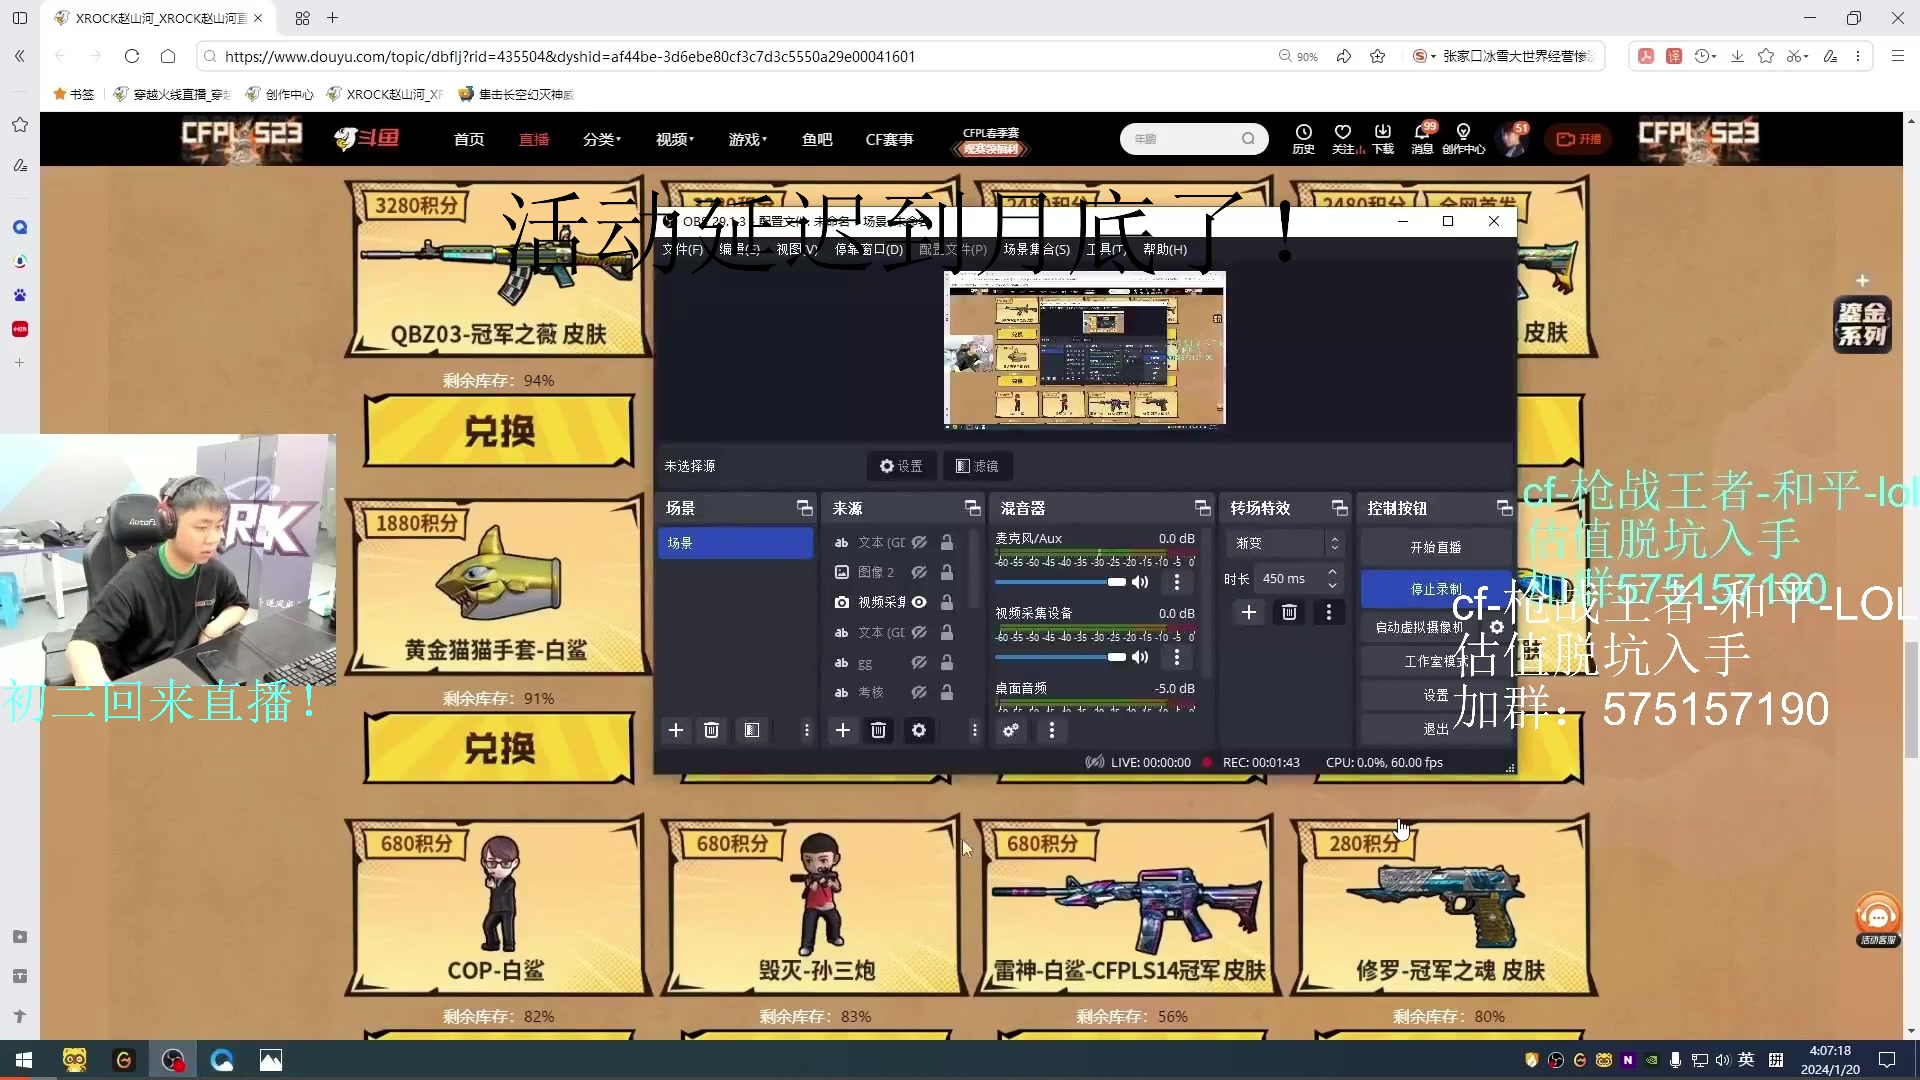The image size is (1920, 1080).
Task: Pop out the 混音器 dock panel
Action: tap(1202, 508)
